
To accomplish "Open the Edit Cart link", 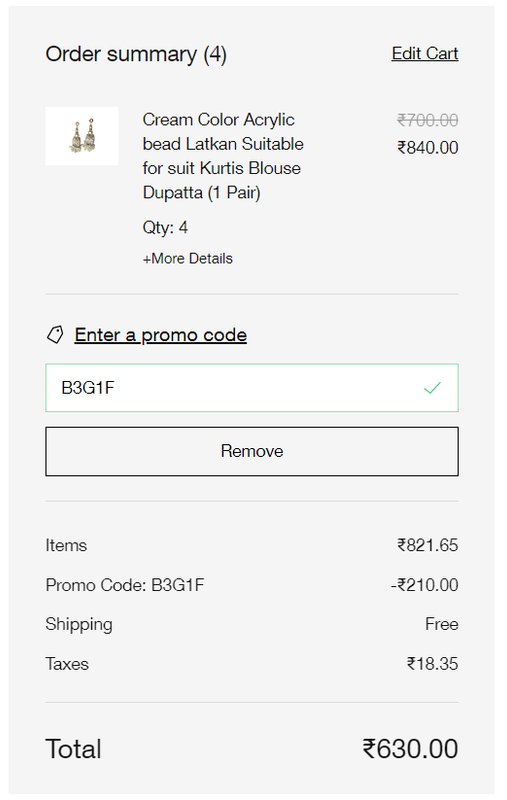I will [x=425, y=54].
